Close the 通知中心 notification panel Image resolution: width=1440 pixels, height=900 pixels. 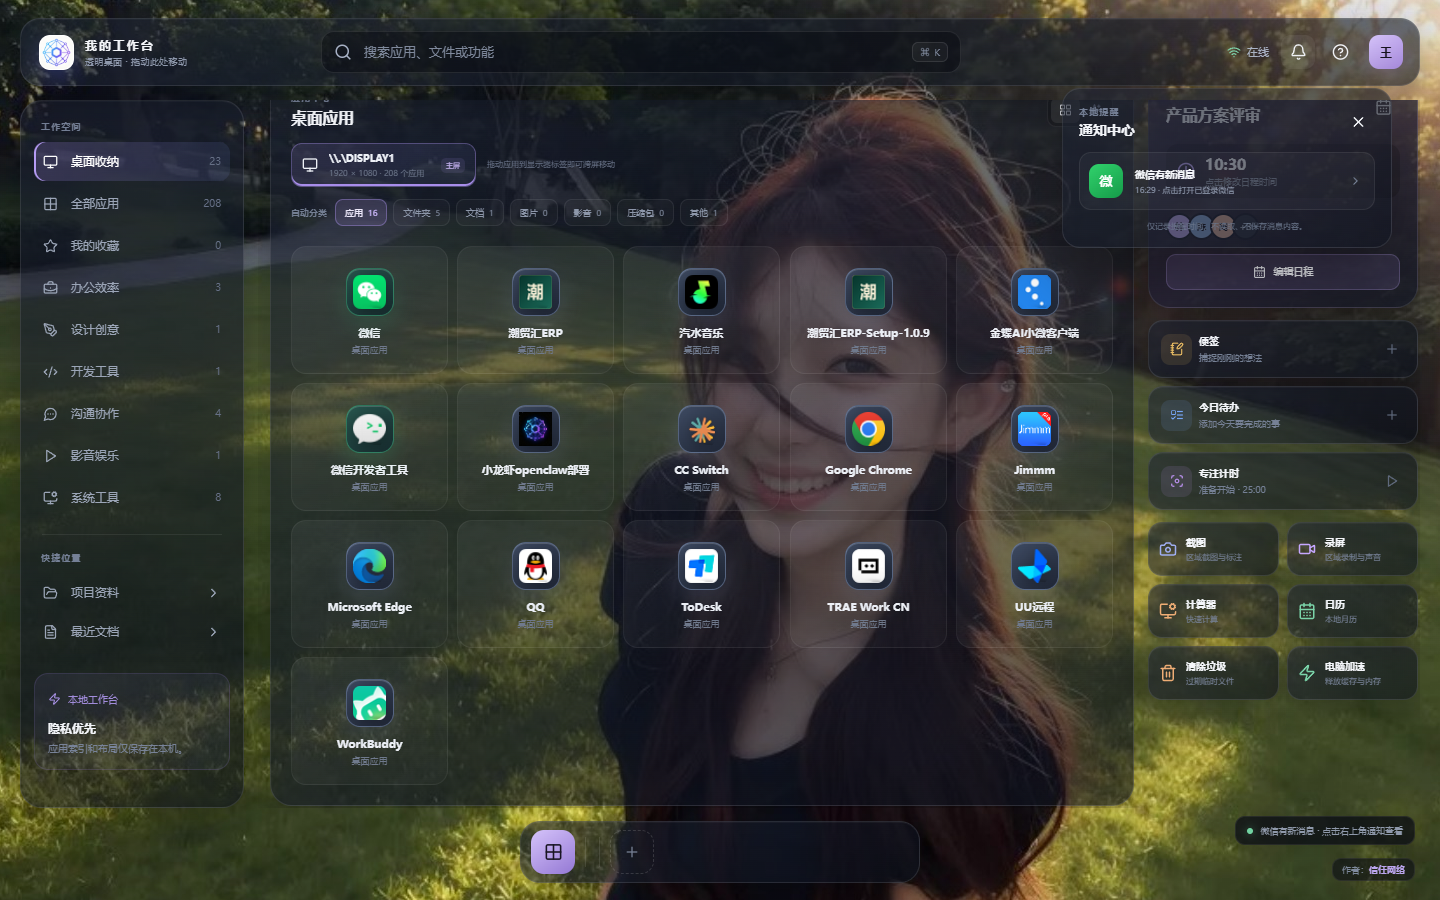(1358, 122)
